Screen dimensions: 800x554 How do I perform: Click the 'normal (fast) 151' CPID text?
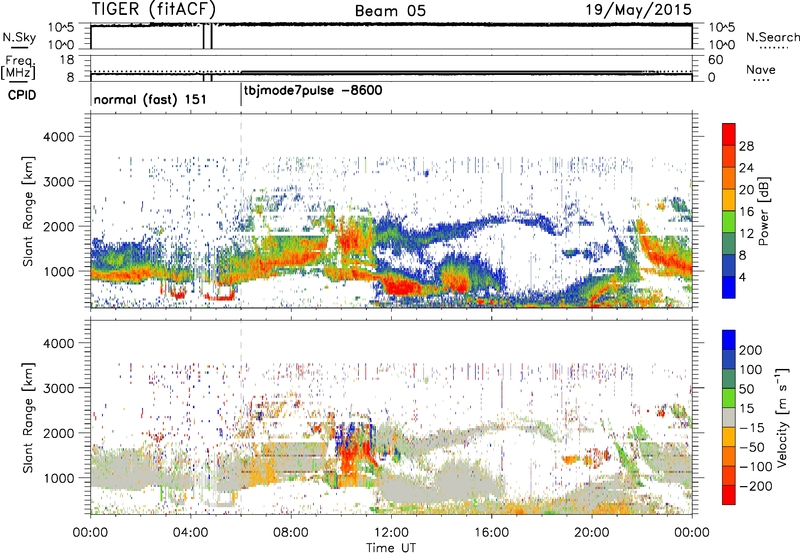(150, 99)
